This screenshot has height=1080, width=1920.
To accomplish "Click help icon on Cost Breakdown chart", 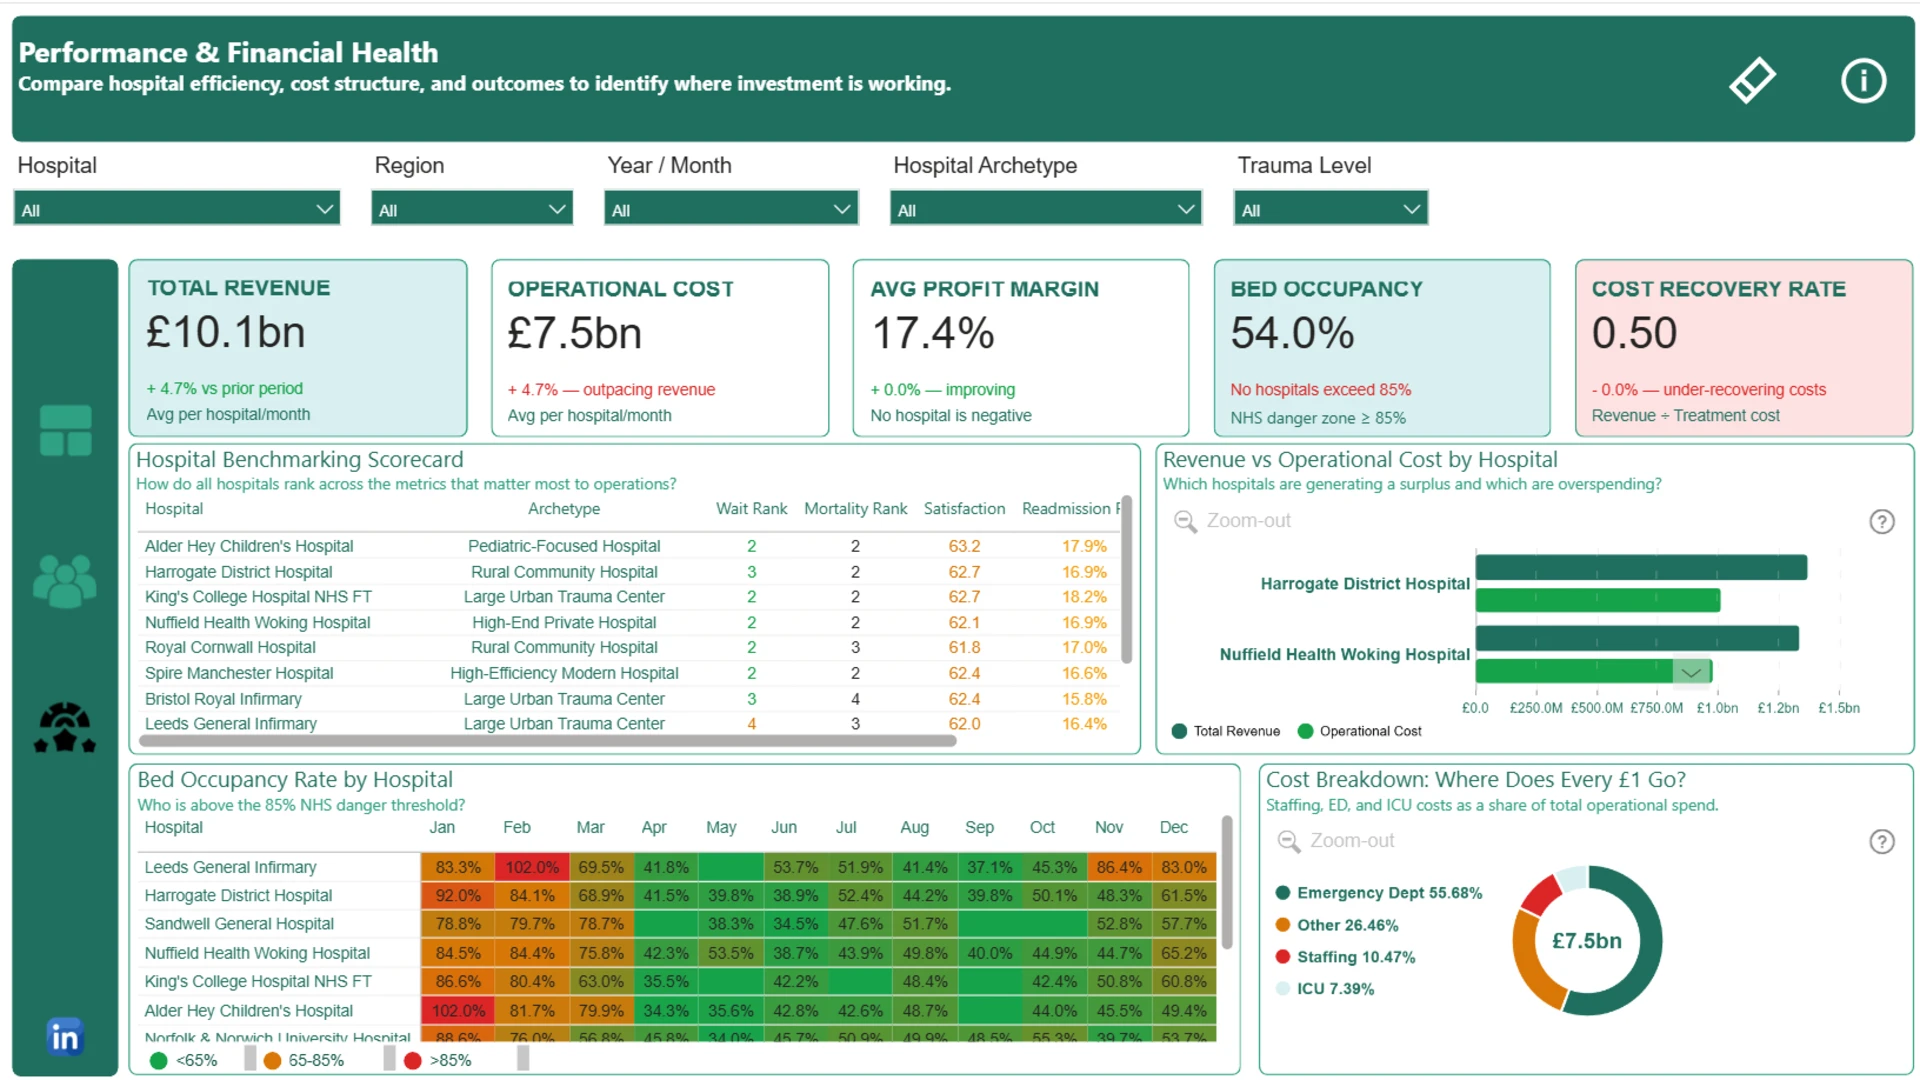I will pos(1882,842).
